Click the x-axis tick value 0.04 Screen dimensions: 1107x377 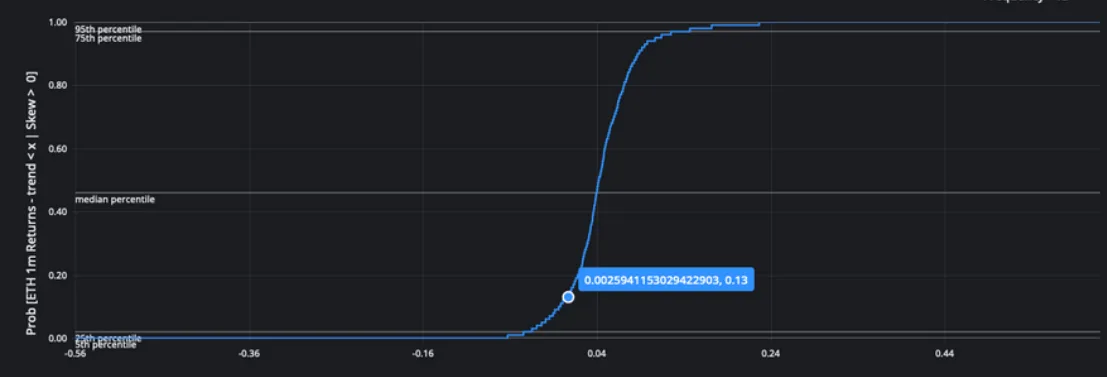[597, 353]
